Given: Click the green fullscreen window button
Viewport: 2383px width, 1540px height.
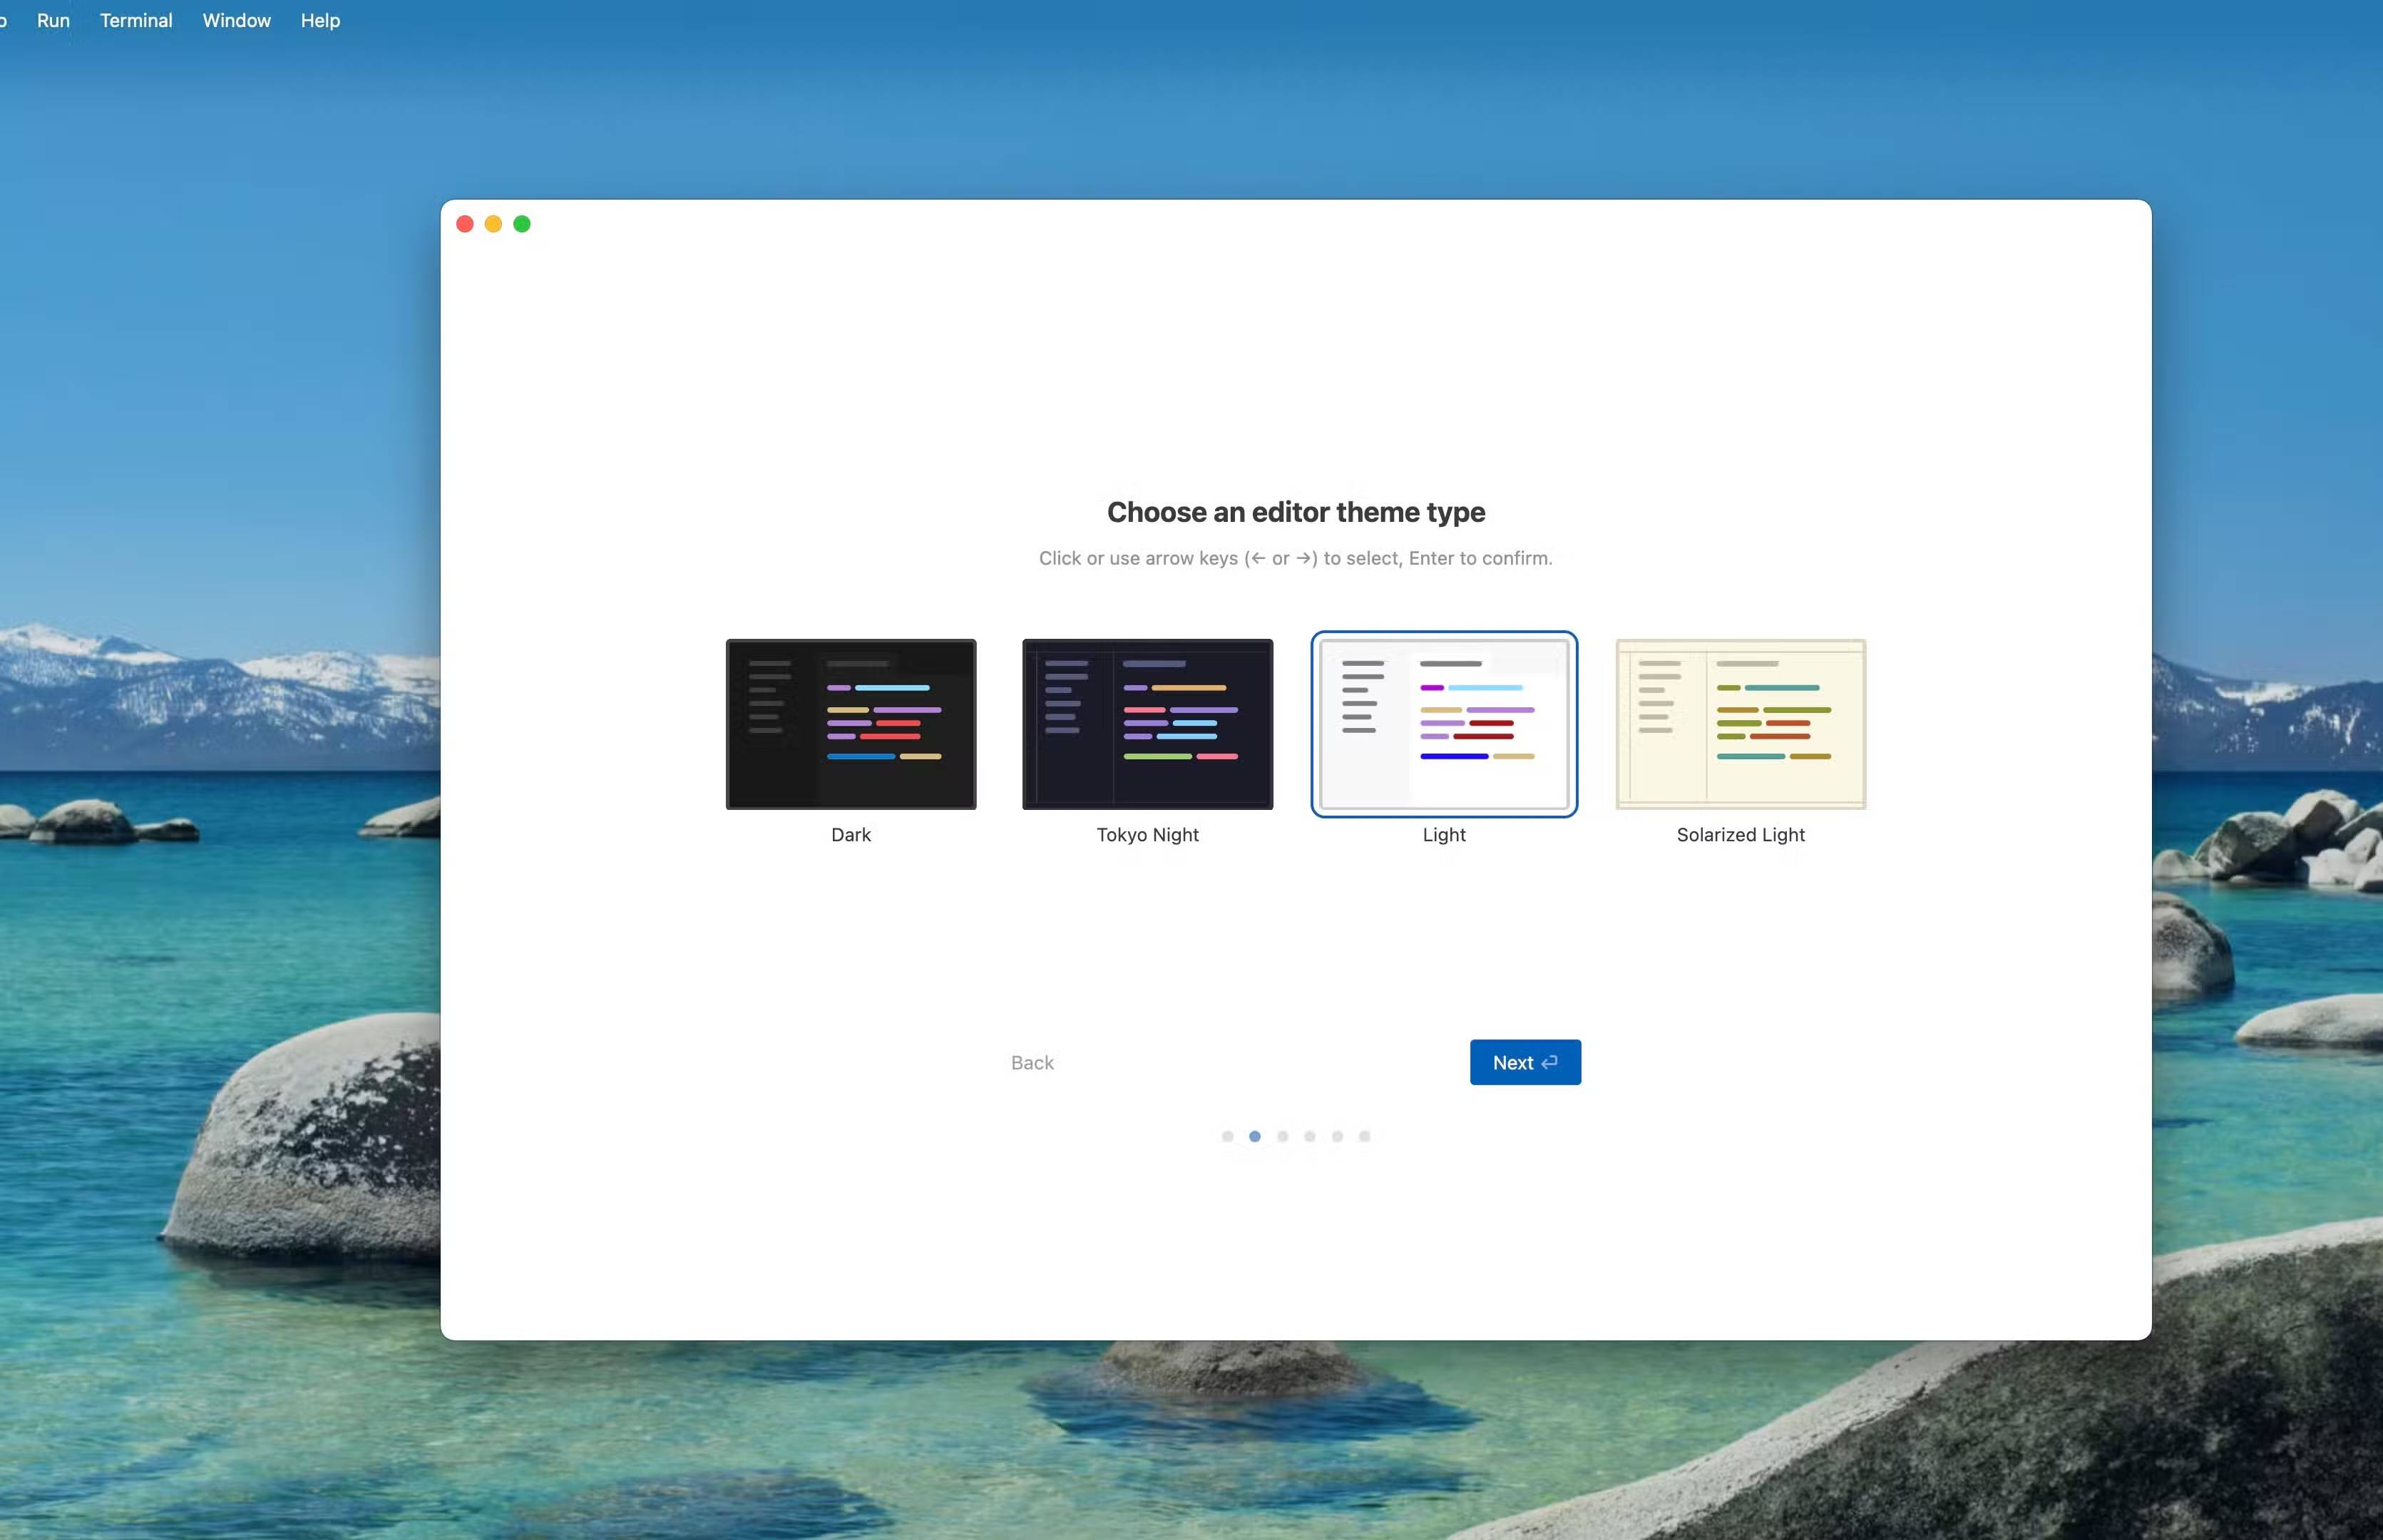Looking at the screenshot, I should coord(521,224).
